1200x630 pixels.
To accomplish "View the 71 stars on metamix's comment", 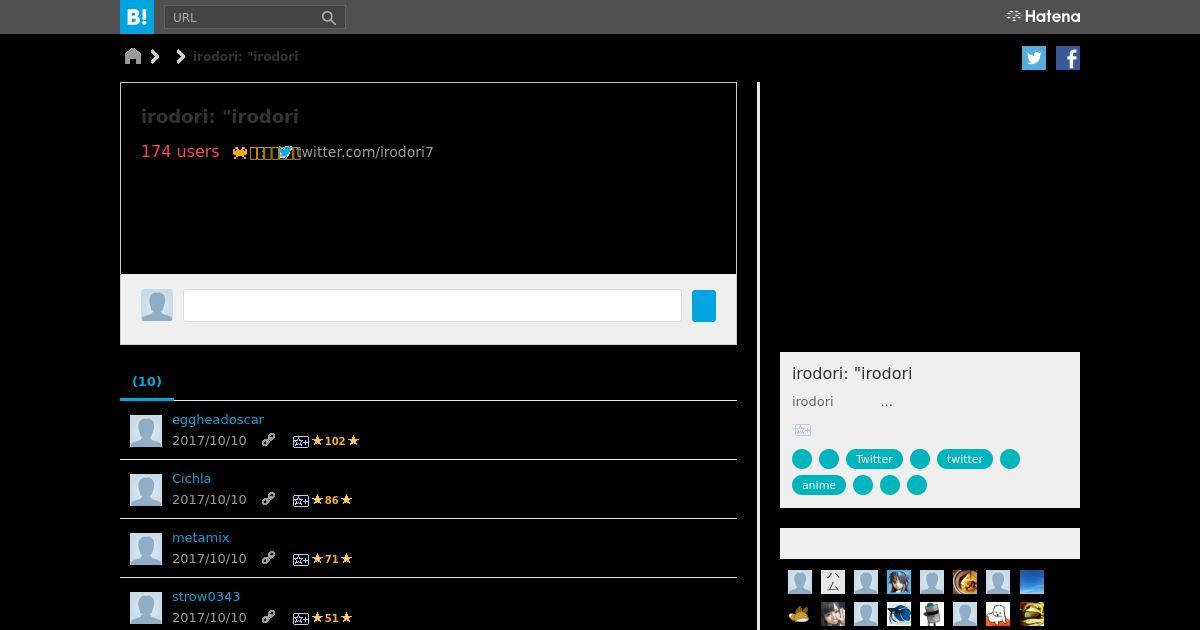I will [332, 558].
